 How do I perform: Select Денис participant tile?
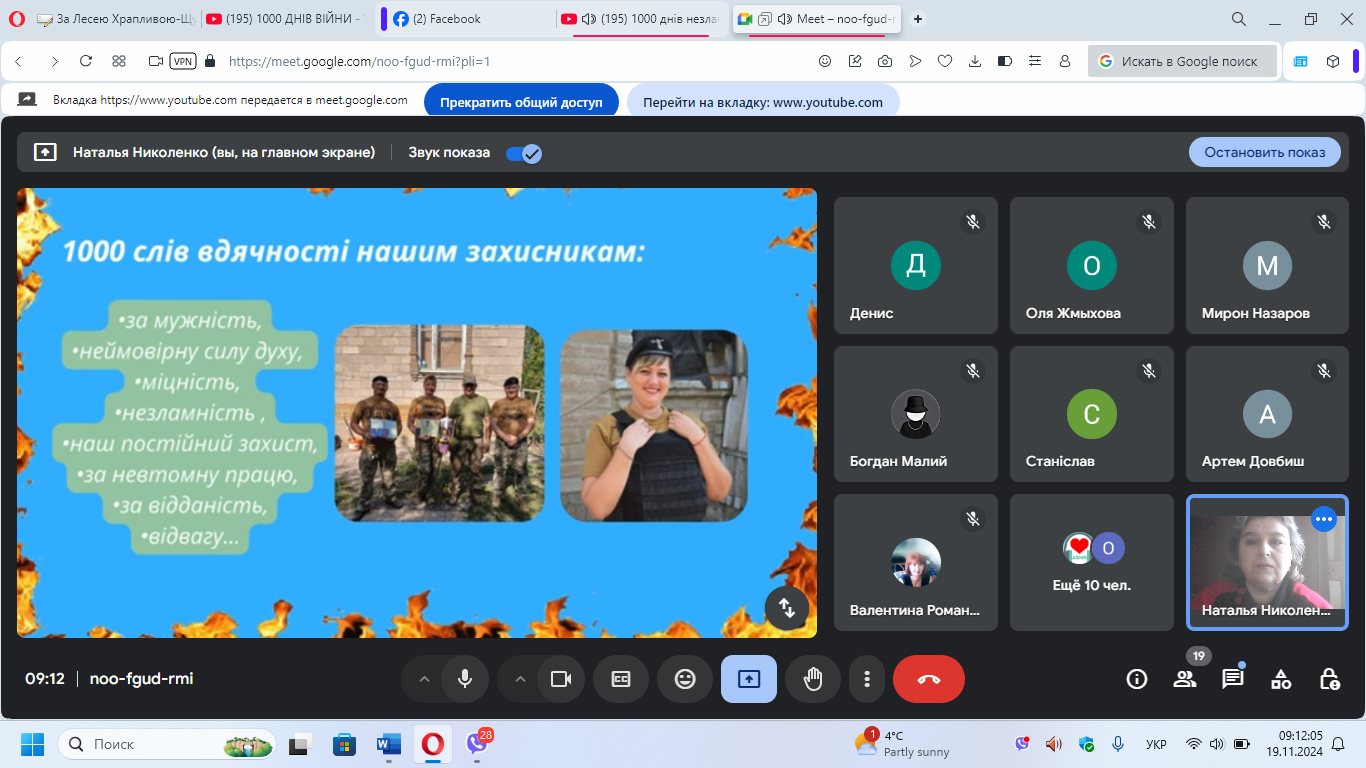click(x=916, y=265)
